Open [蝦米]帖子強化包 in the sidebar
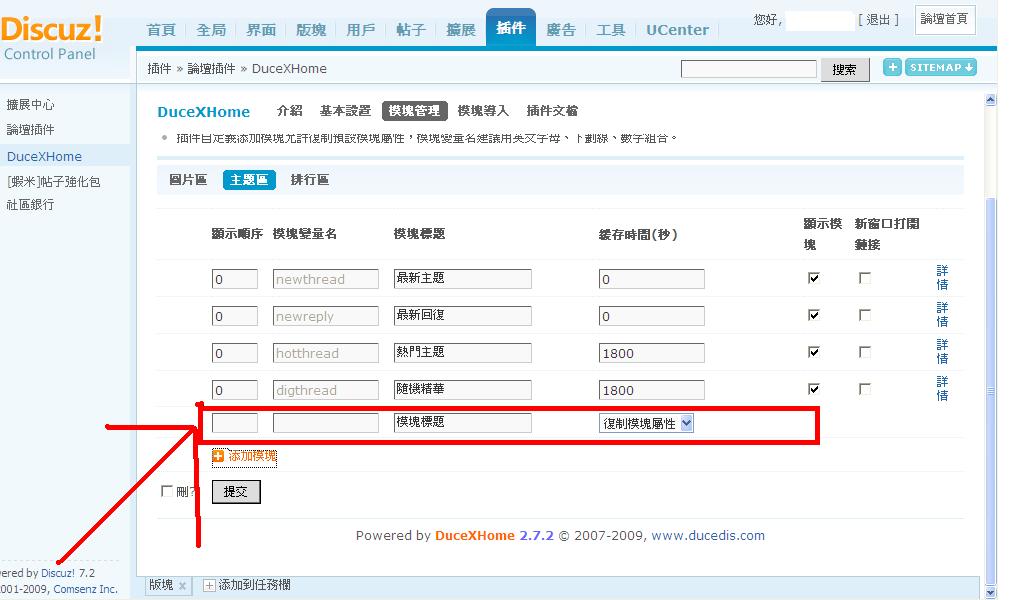 [54, 182]
